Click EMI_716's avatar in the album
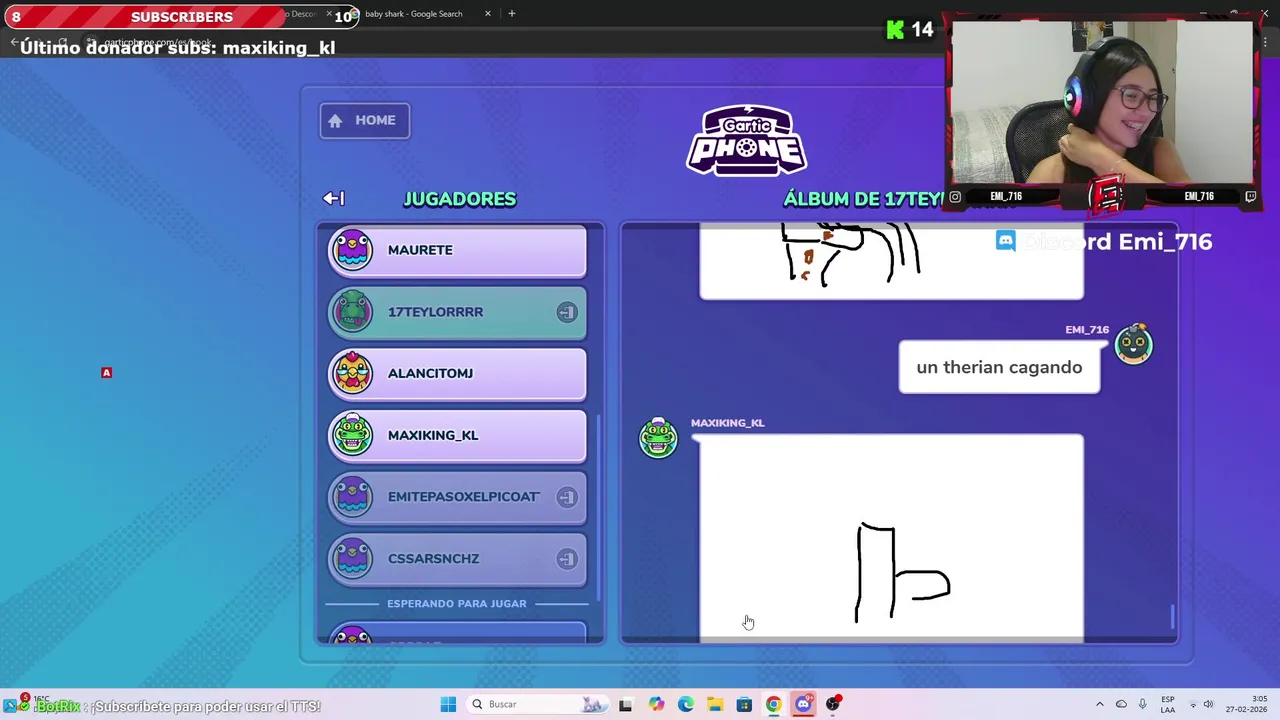 click(1134, 344)
